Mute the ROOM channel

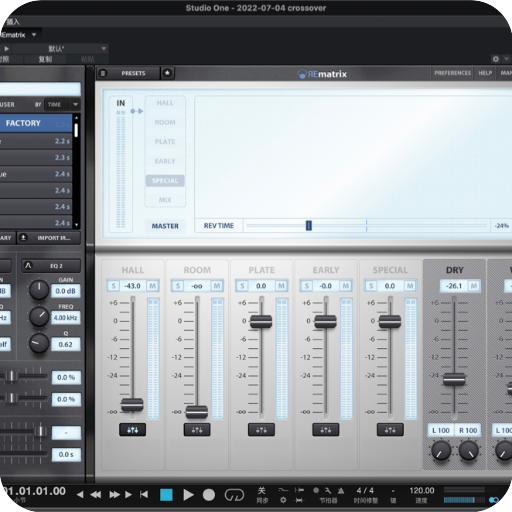point(217,286)
